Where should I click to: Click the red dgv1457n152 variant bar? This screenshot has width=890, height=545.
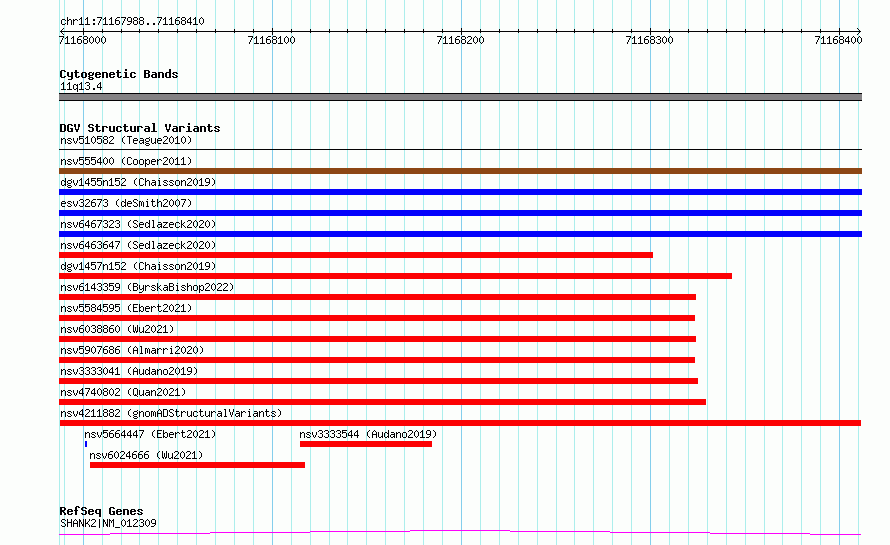click(396, 276)
